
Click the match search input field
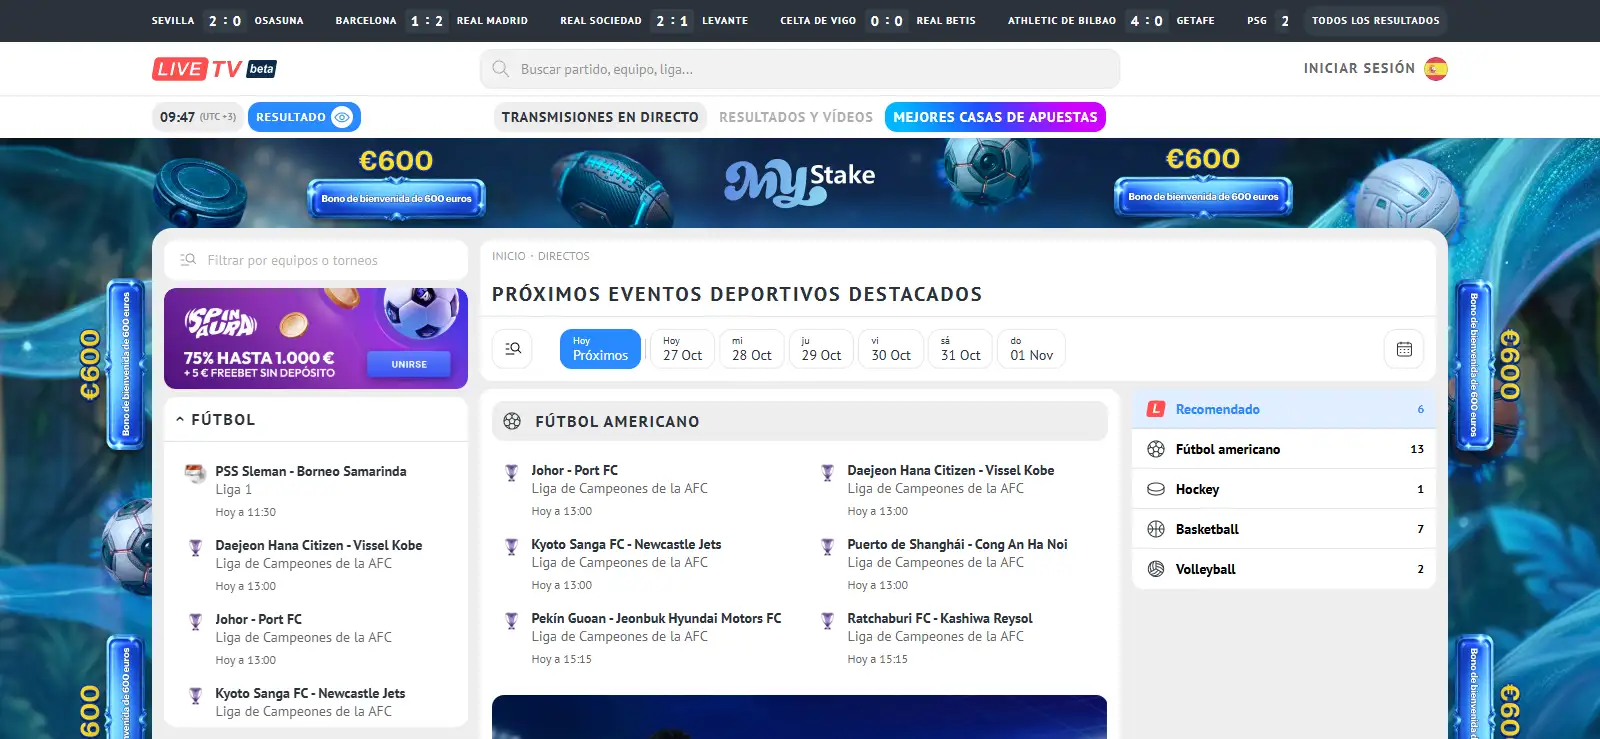point(800,69)
